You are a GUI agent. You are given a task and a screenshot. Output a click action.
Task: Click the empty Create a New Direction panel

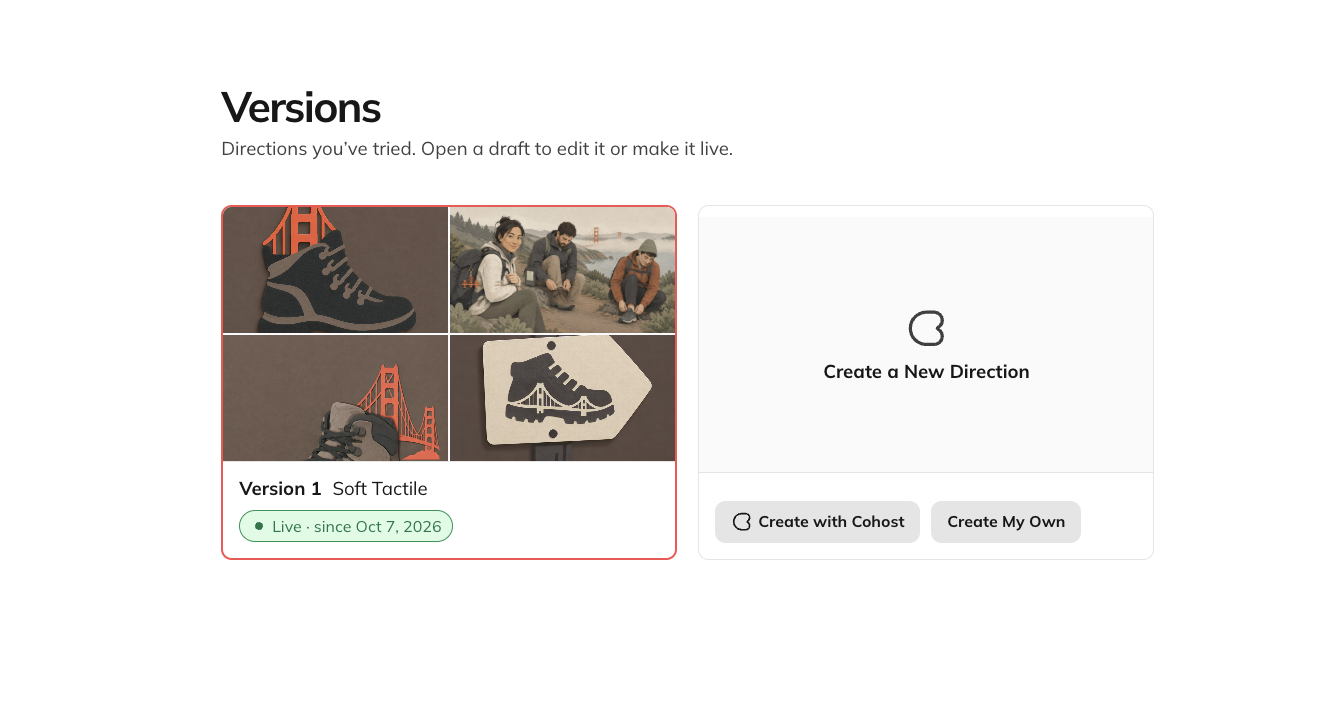926,345
